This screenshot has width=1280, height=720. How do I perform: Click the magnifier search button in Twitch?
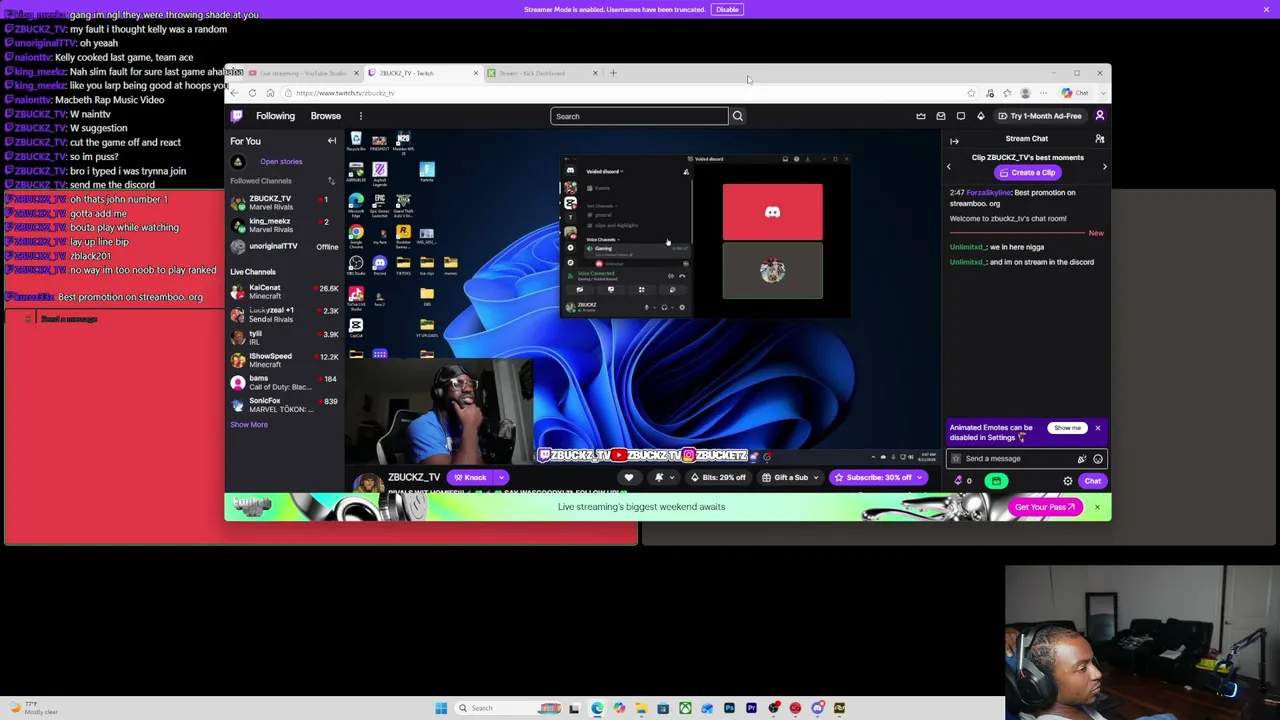(738, 116)
